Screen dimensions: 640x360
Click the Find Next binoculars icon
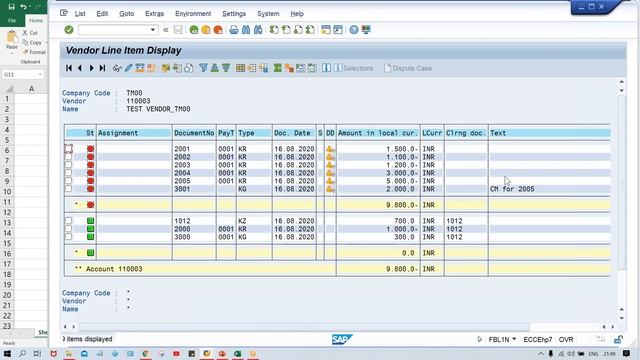pos(258,29)
